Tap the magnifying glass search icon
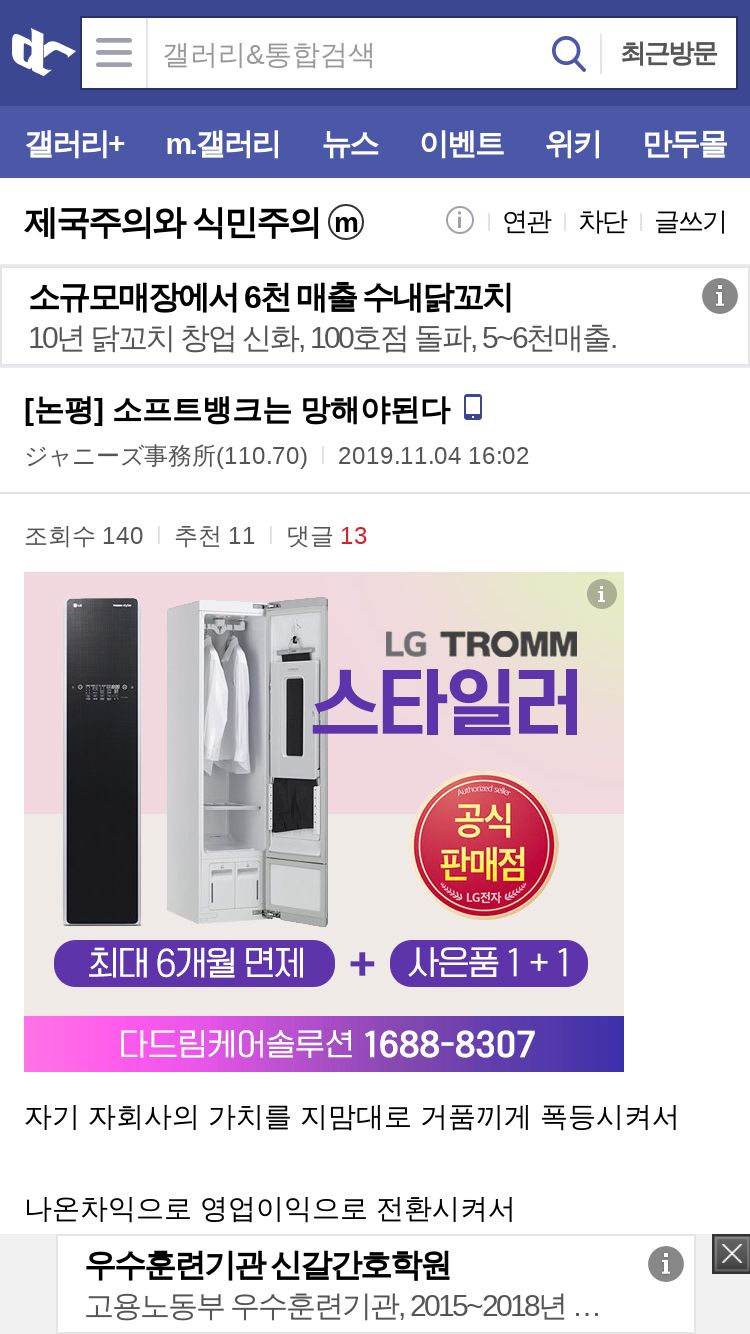Image resolution: width=750 pixels, height=1334 pixels. 569,53
